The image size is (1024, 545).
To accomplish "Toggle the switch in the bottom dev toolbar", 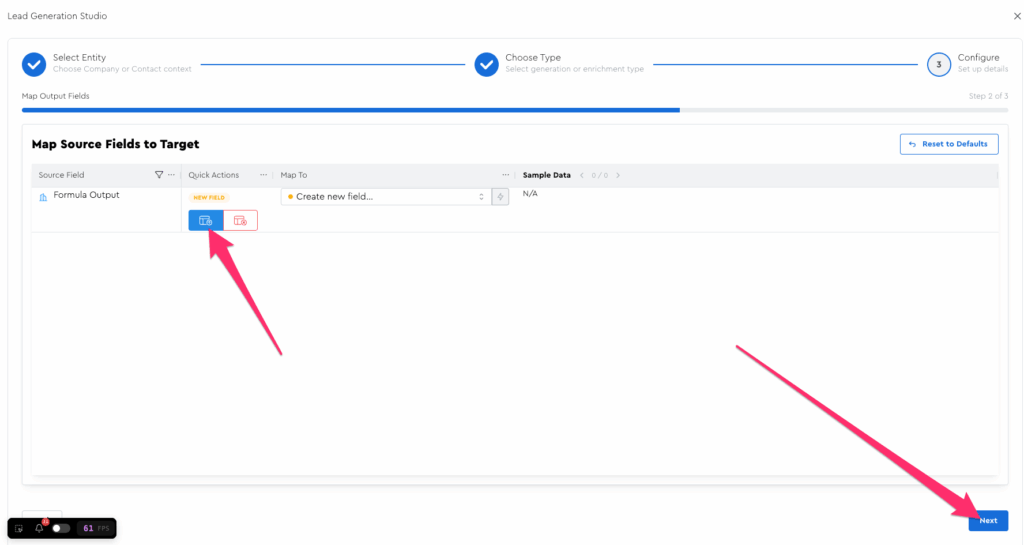I will 61,528.
